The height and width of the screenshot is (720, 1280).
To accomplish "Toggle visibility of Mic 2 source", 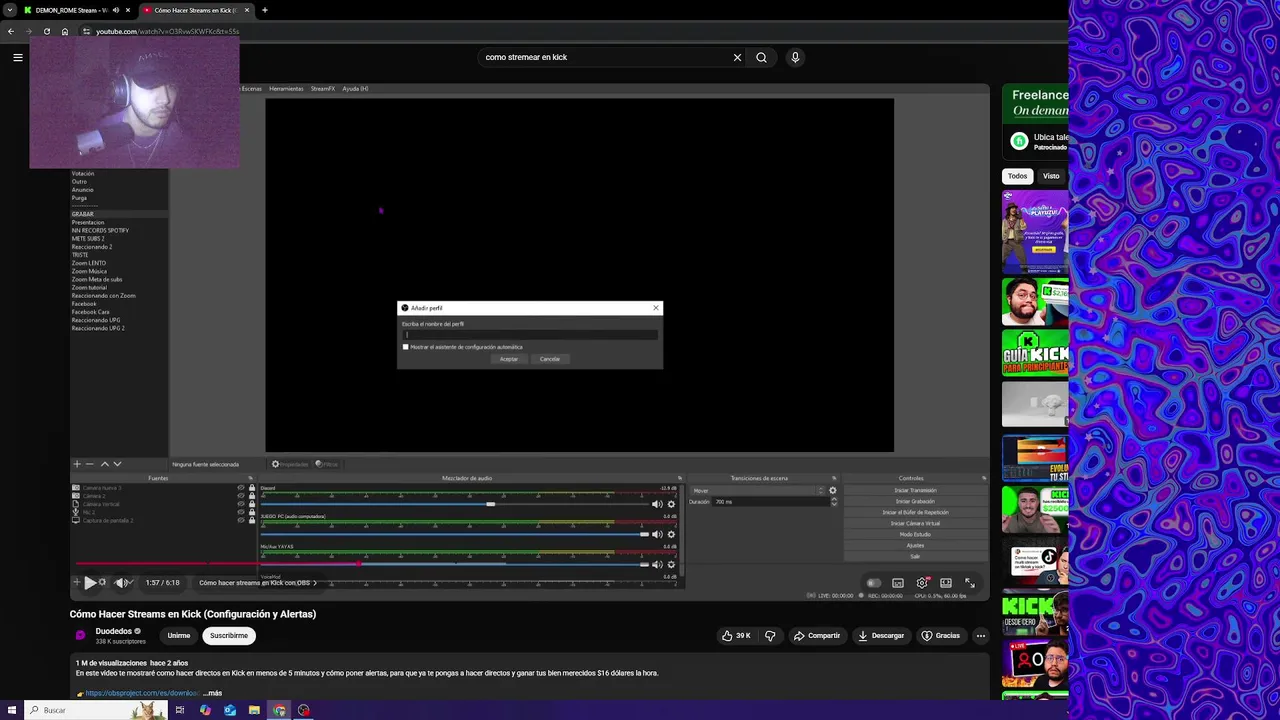I will coord(241,512).
